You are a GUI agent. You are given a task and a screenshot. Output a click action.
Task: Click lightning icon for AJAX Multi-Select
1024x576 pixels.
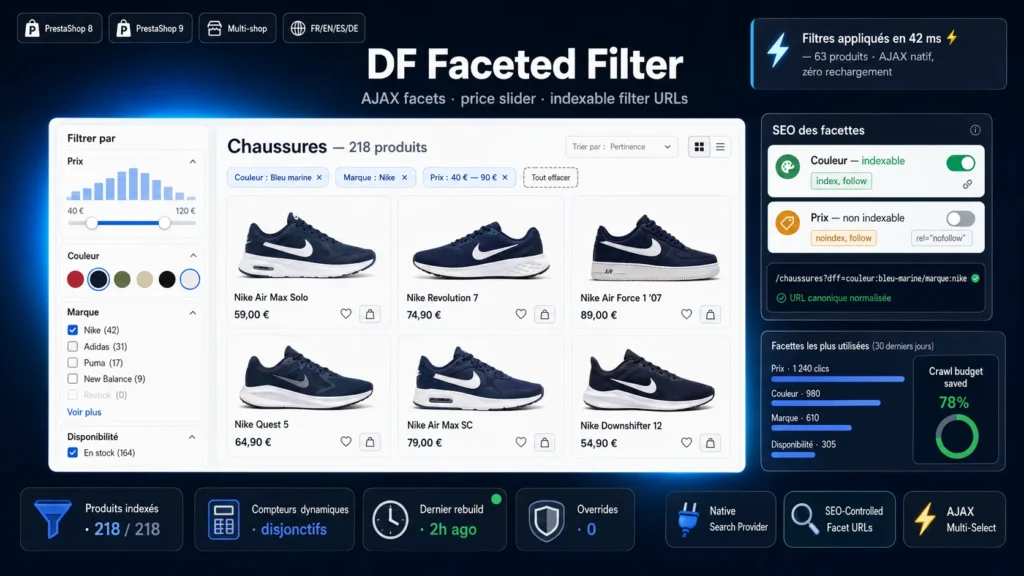[925, 520]
